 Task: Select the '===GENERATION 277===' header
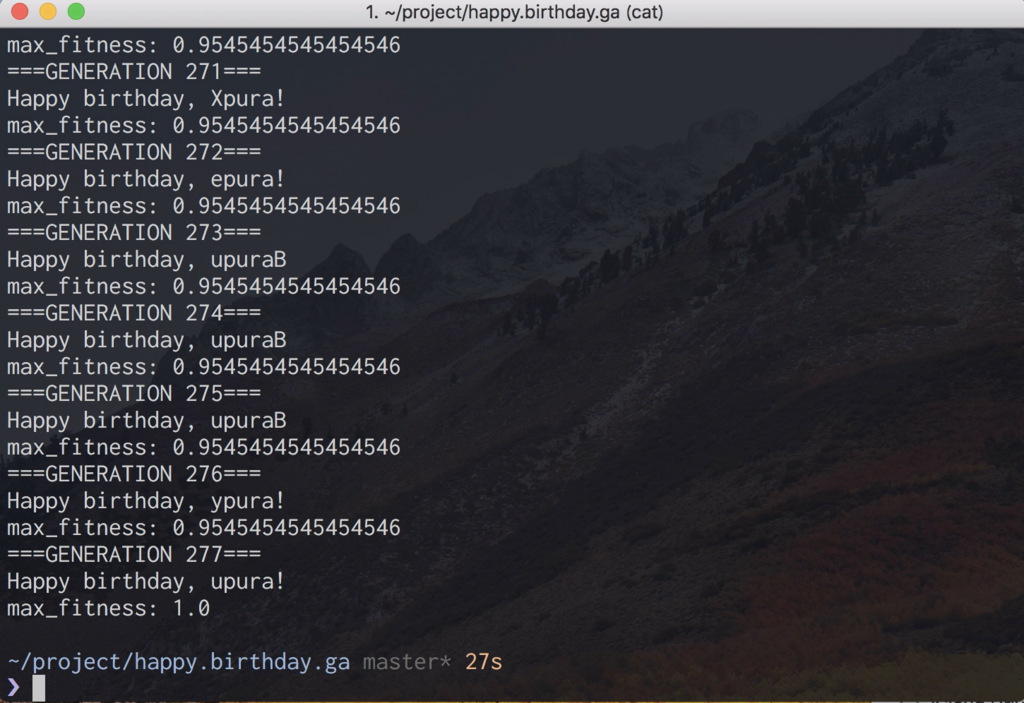click(134, 555)
